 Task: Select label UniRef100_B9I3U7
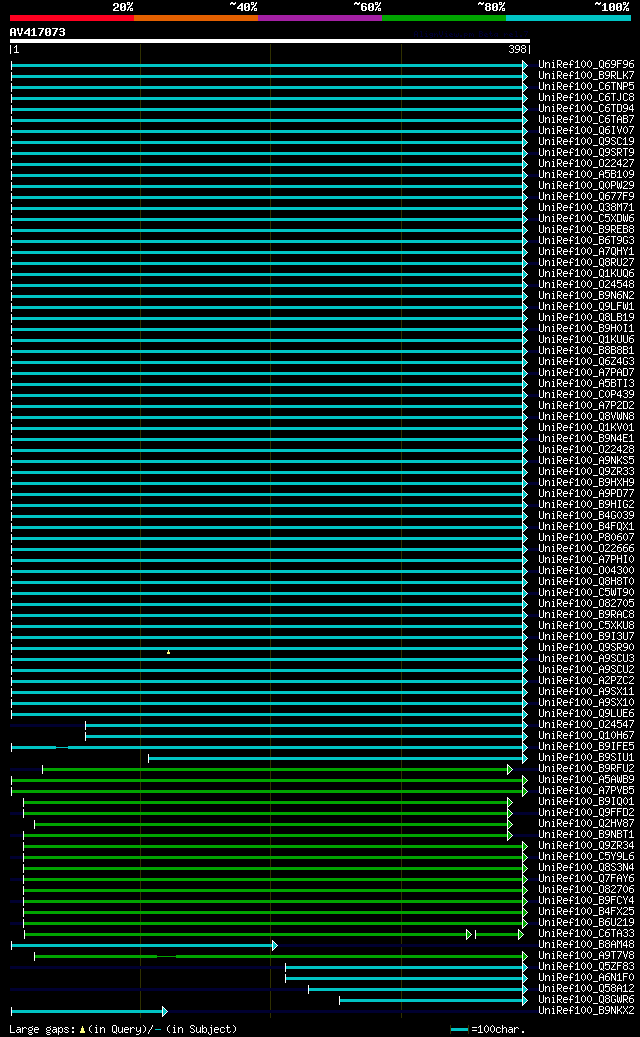coord(586,636)
